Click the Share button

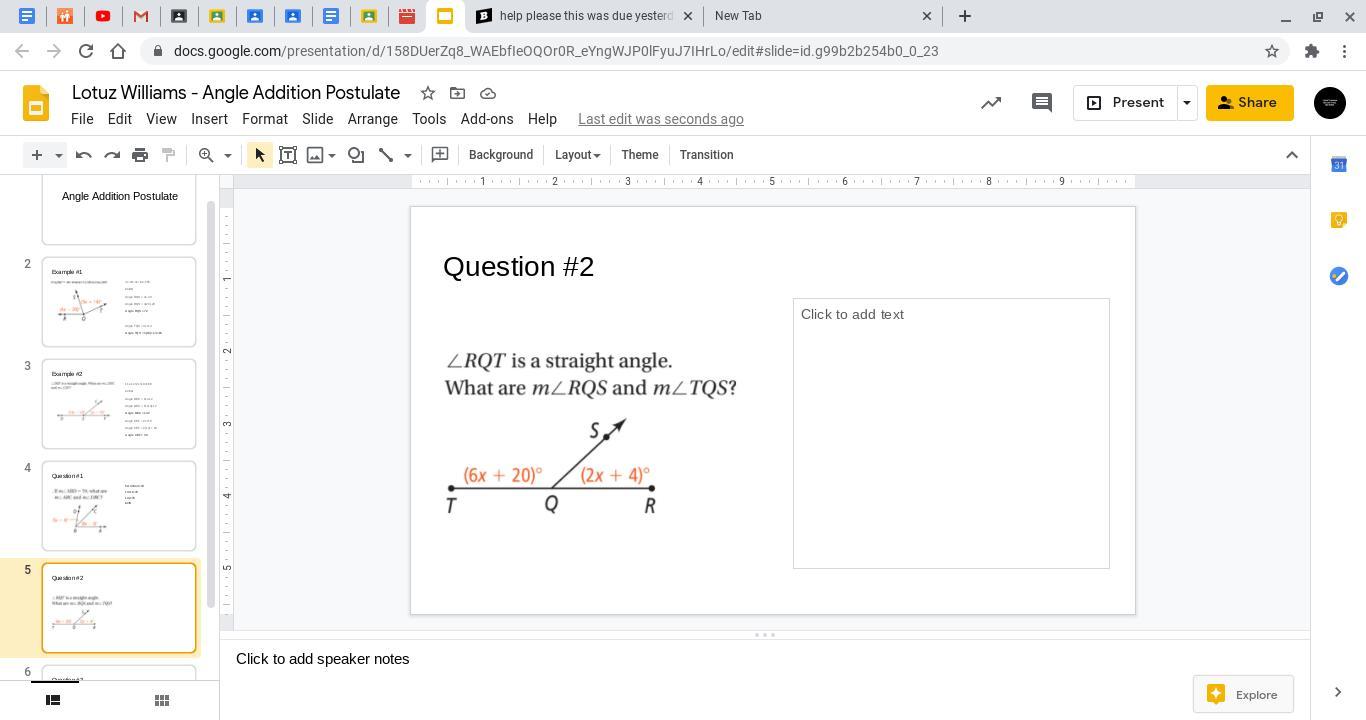[1249, 103]
